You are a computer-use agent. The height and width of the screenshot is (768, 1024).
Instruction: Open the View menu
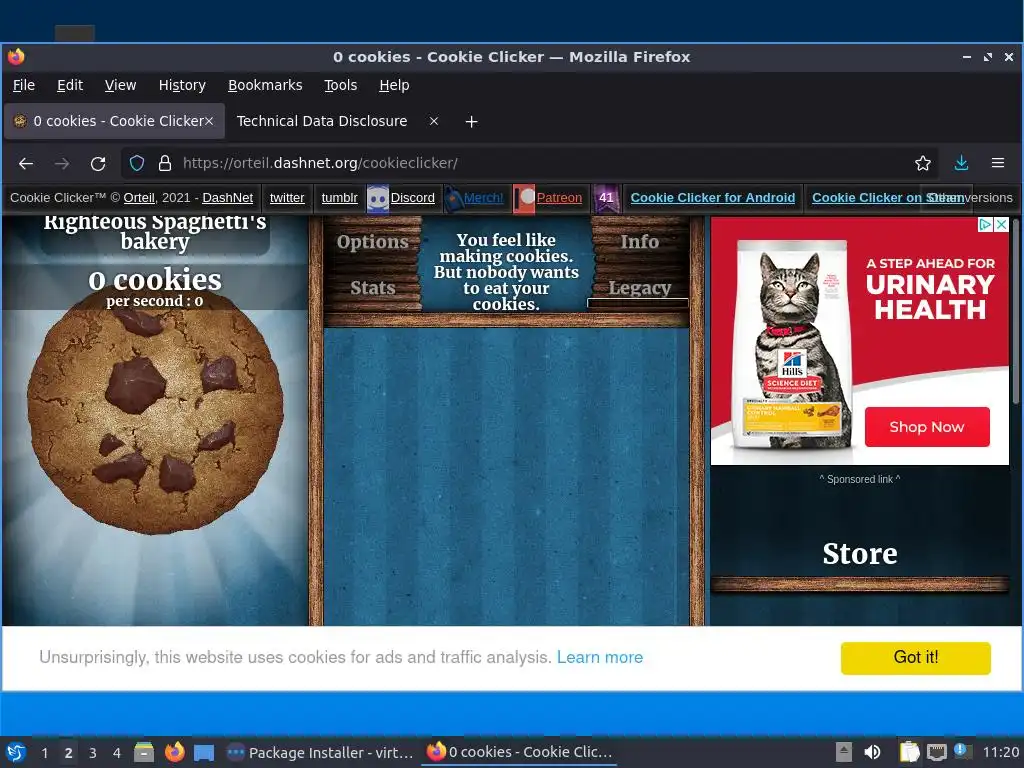tap(120, 85)
